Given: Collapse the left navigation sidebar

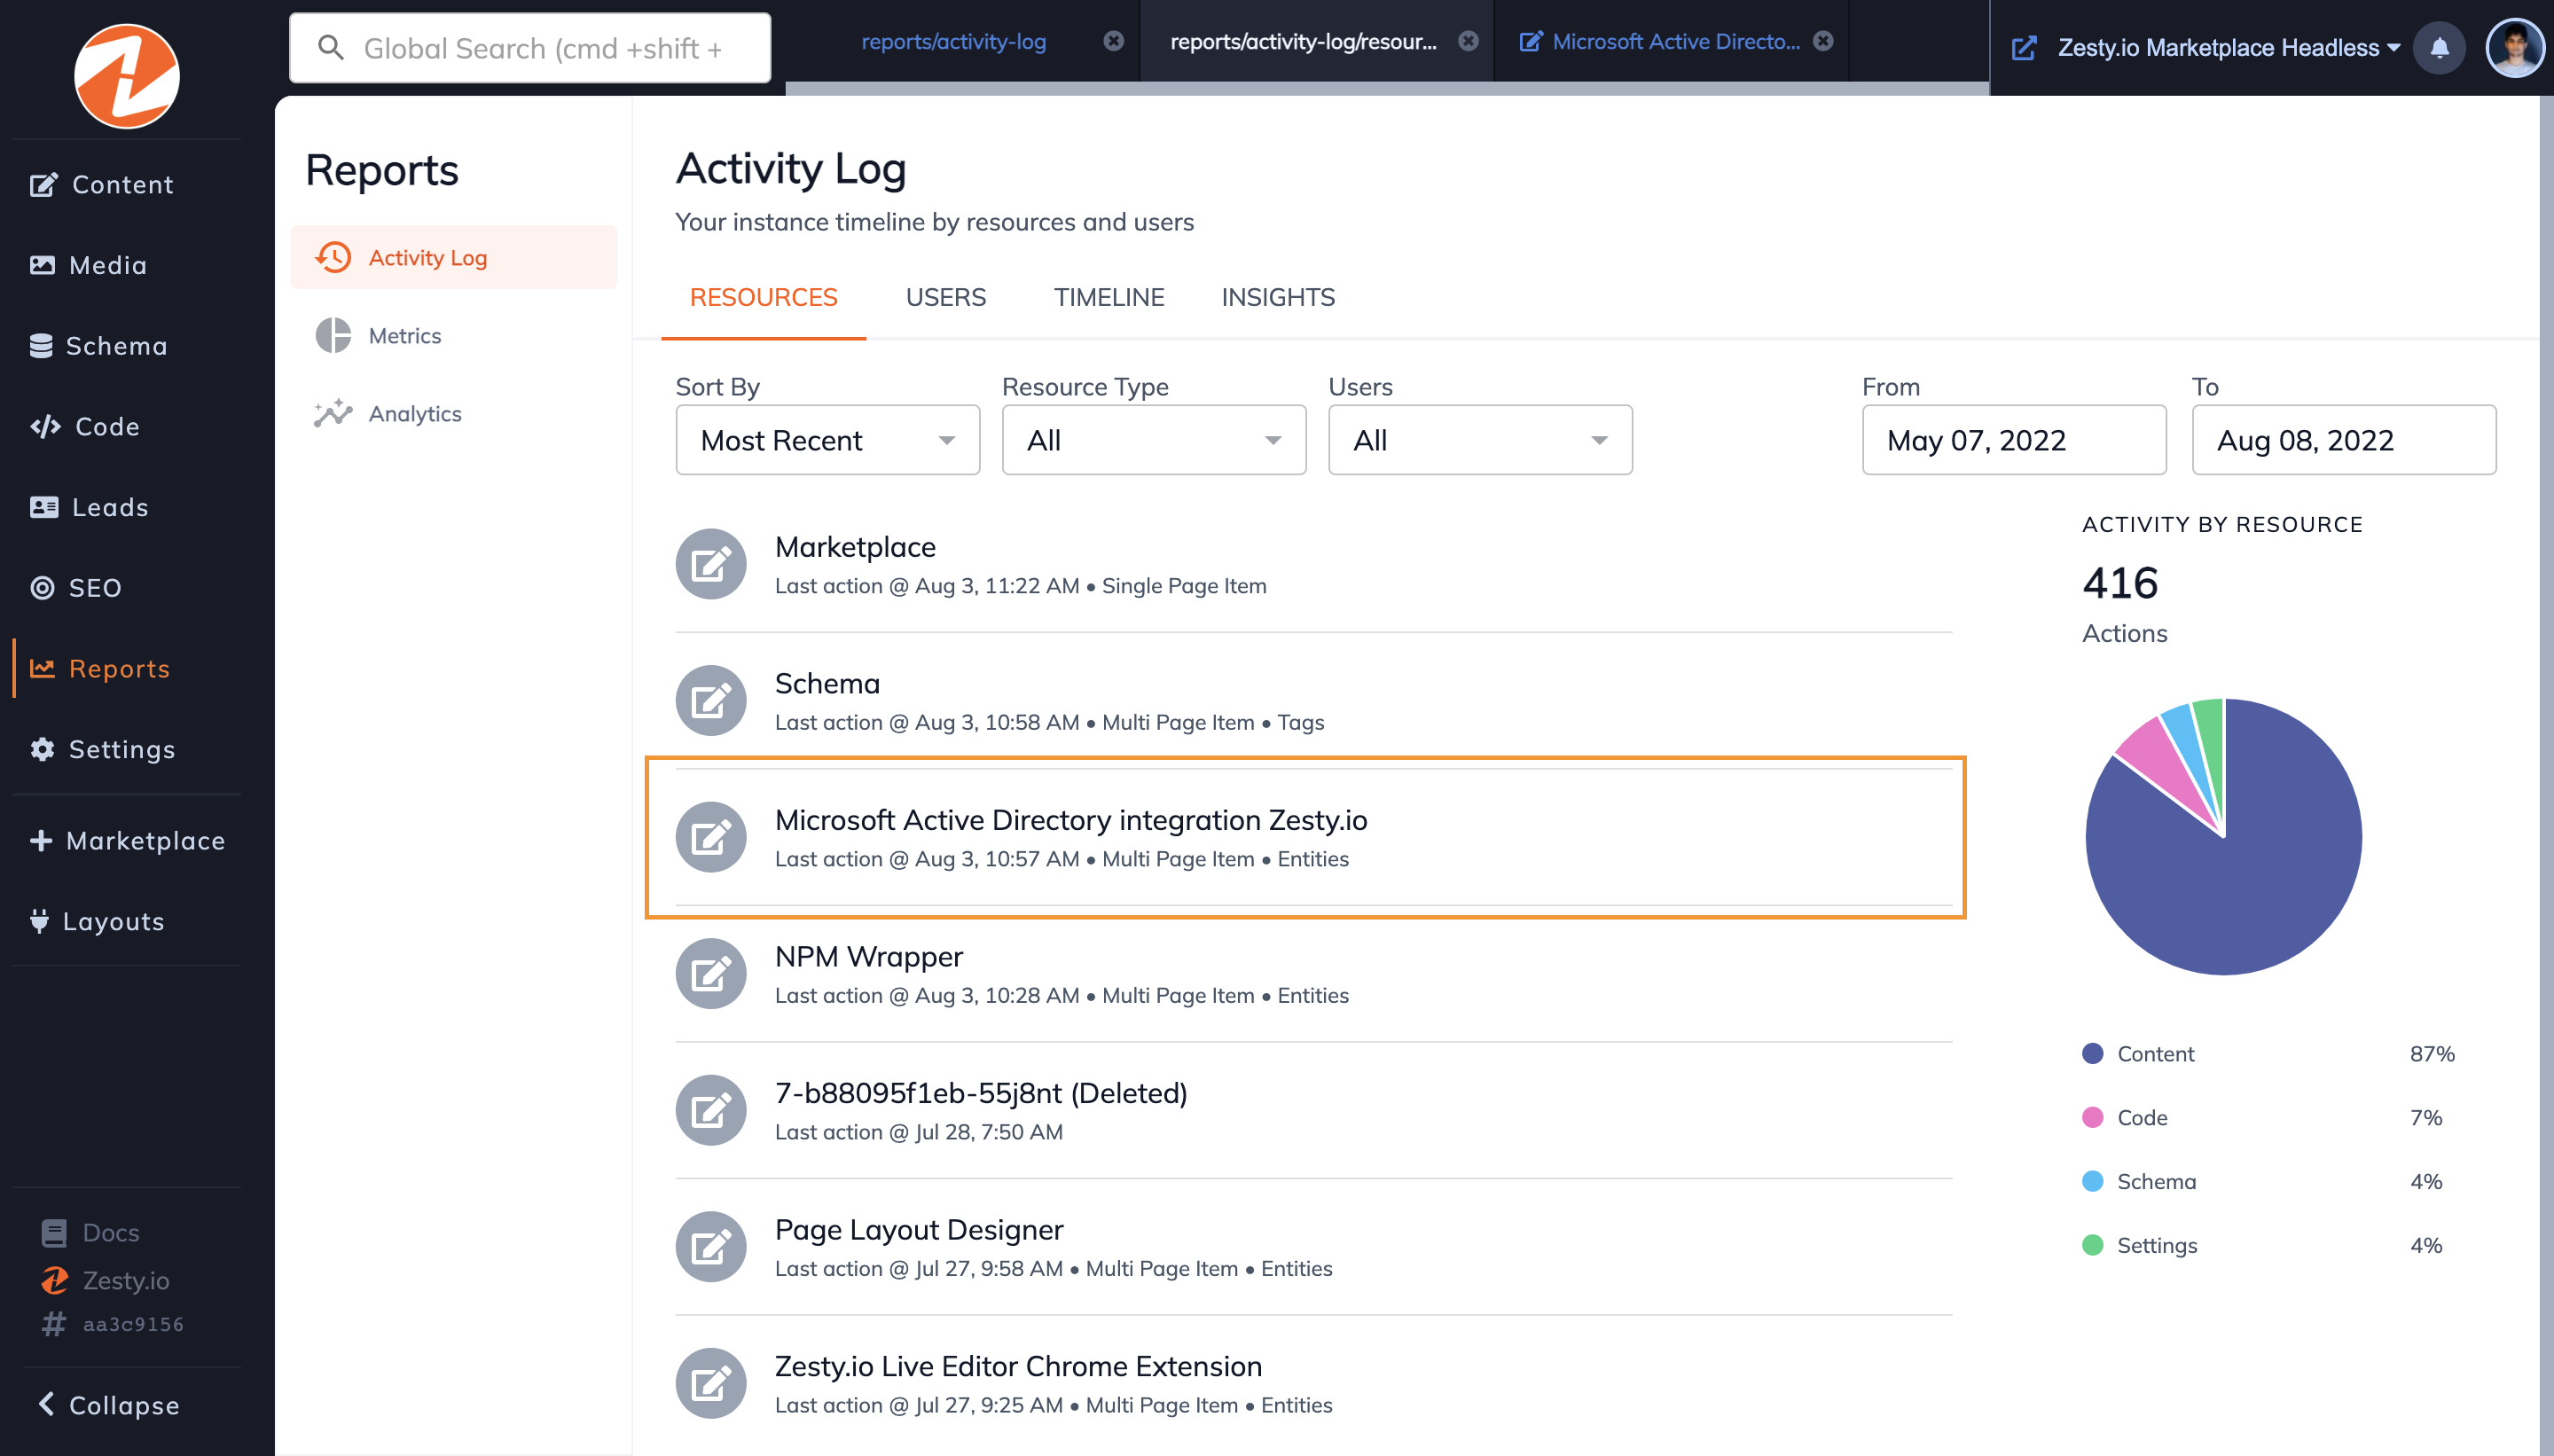Looking at the screenshot, I should coord(108,1405).
